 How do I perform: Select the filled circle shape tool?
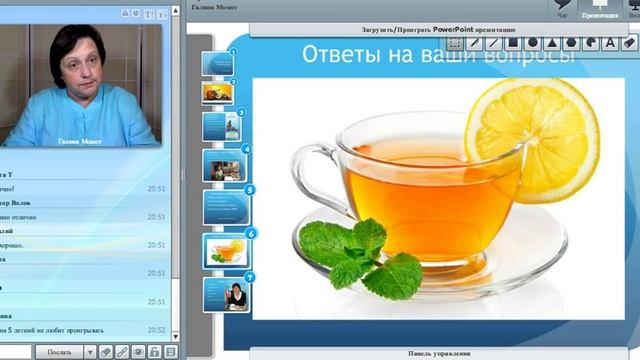coord(533,43)
